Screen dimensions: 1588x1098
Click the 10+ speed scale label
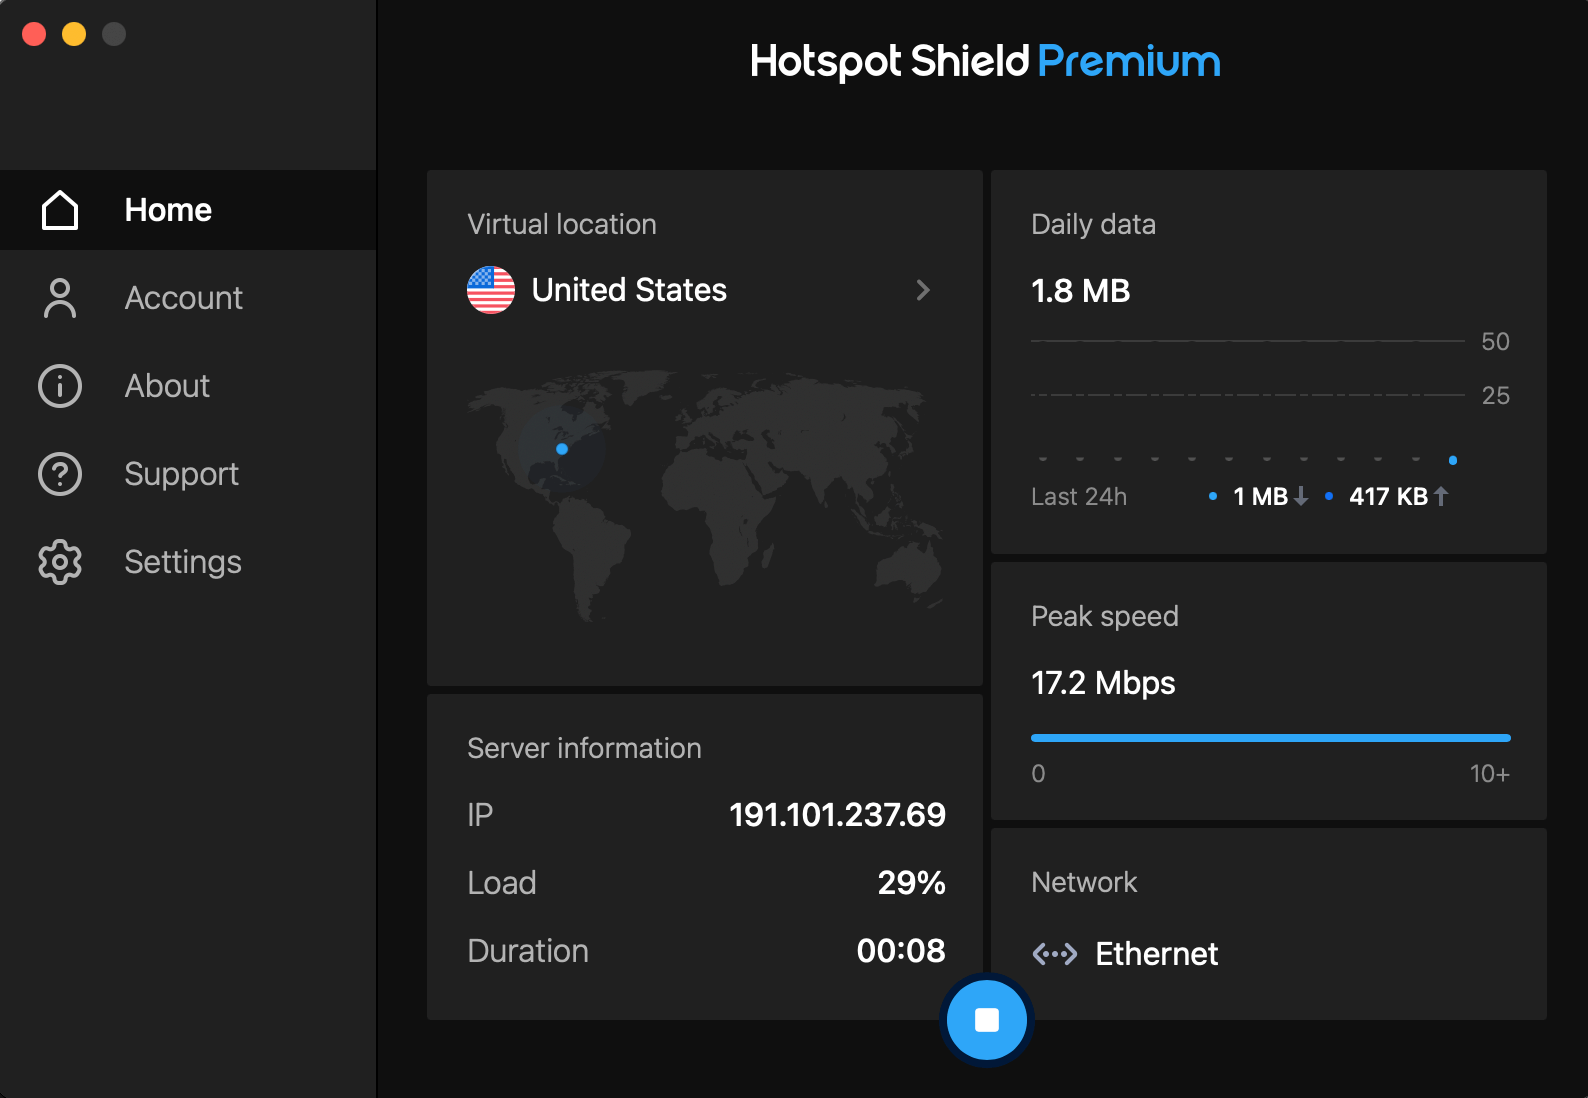pos(1490,774)
